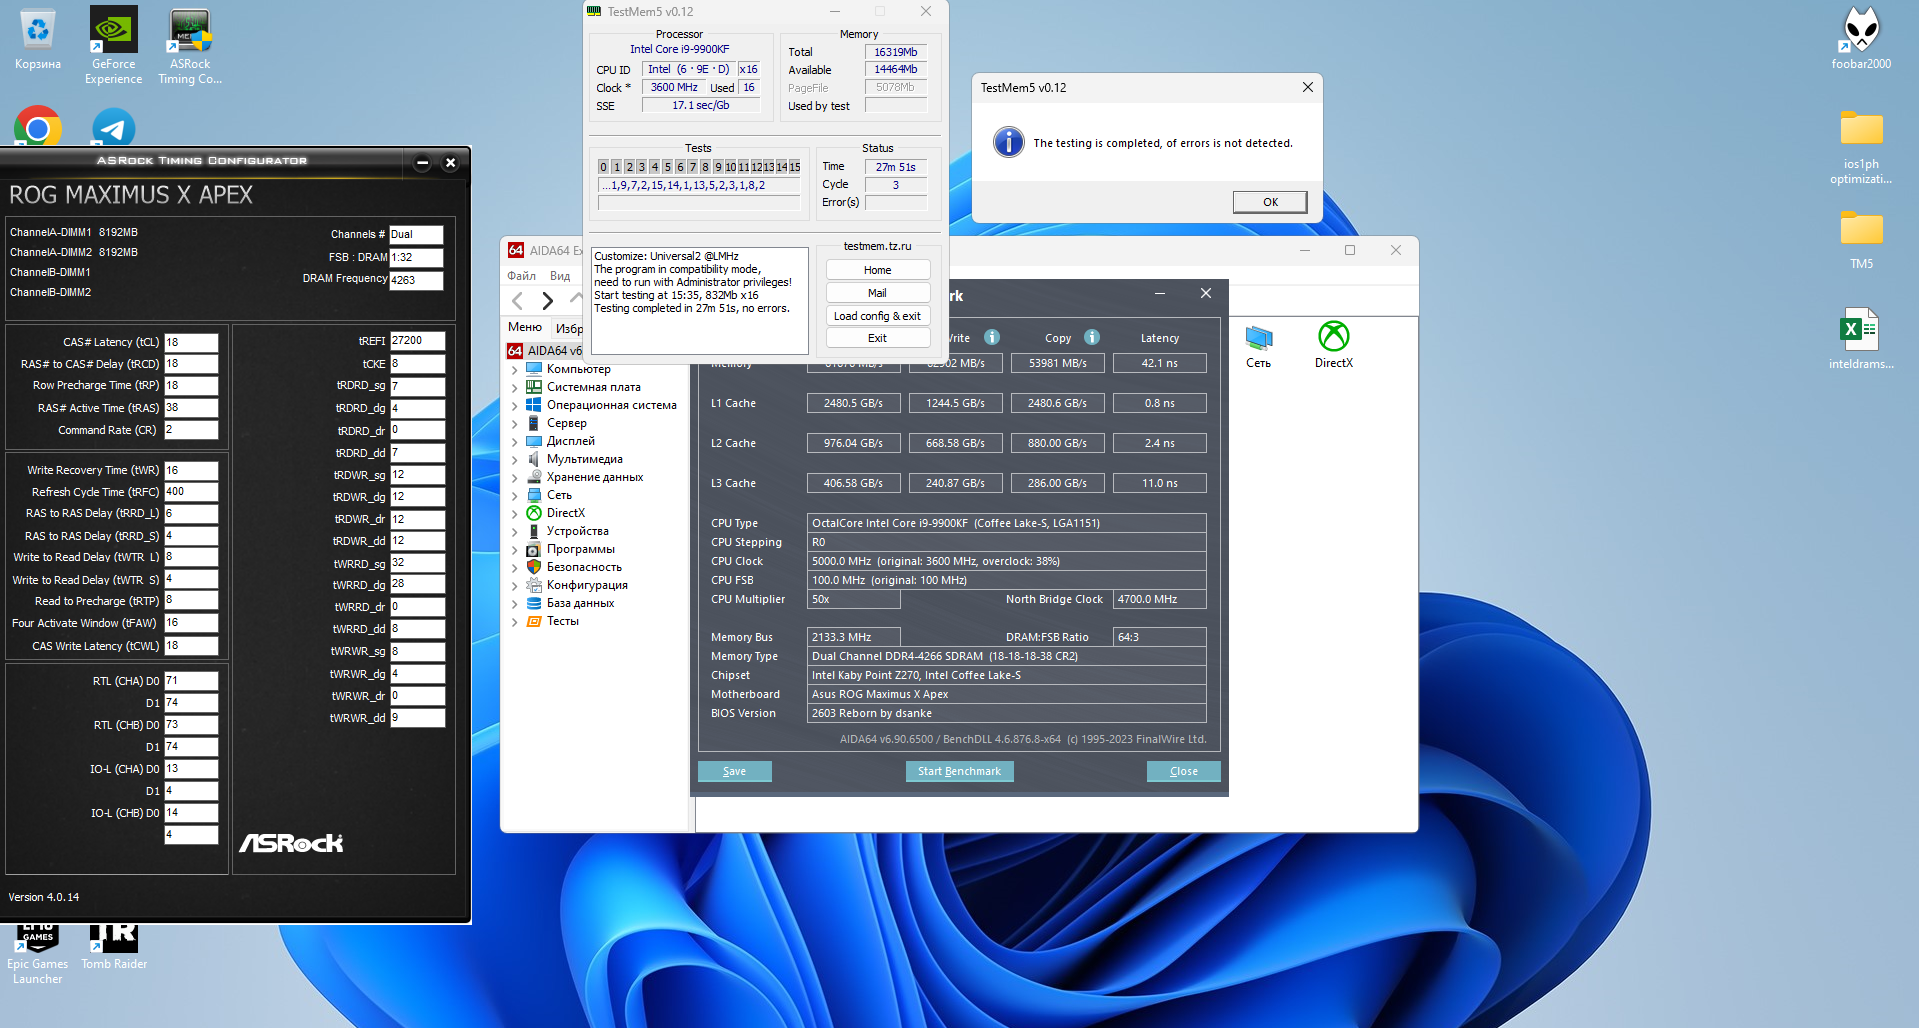Save the AIDA64 benchmark results
The width and height of the screenshot is (1919, 1028).
tap(734, 771)
